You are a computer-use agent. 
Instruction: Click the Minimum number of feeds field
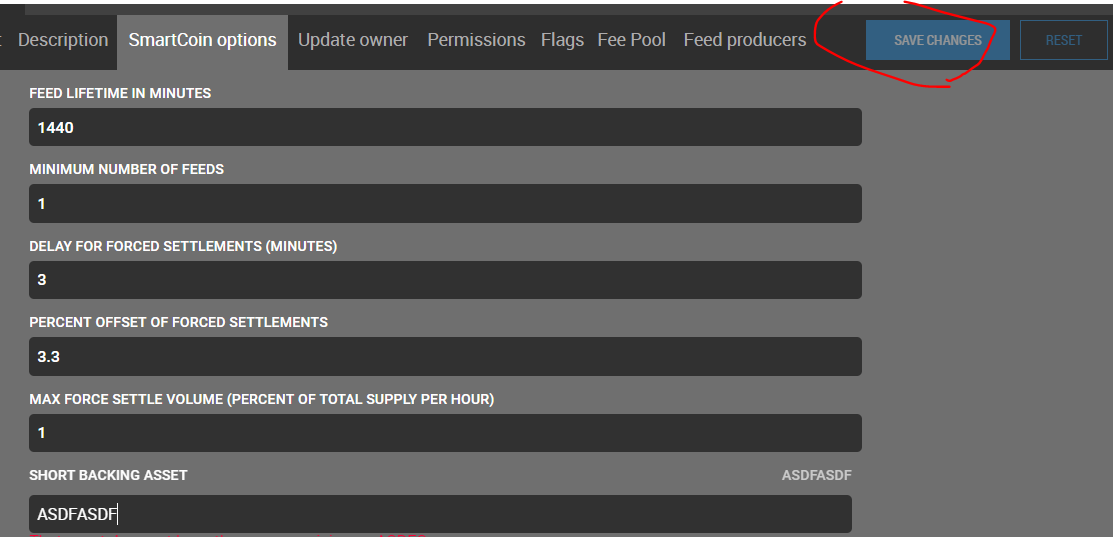445,204
